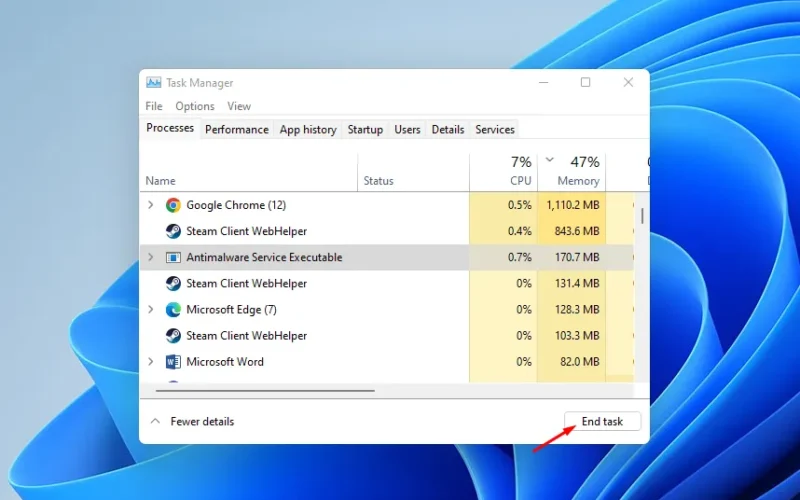Click the horizontal scrollbar thumb
Screen dimensions: 800x500
coord(265,391)
